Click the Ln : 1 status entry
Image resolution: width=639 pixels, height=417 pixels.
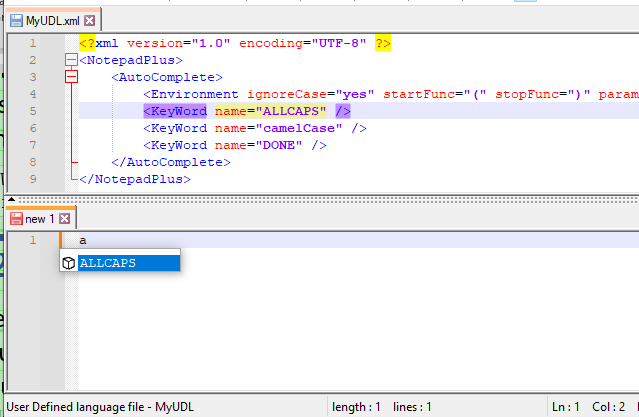click(566, 407)
